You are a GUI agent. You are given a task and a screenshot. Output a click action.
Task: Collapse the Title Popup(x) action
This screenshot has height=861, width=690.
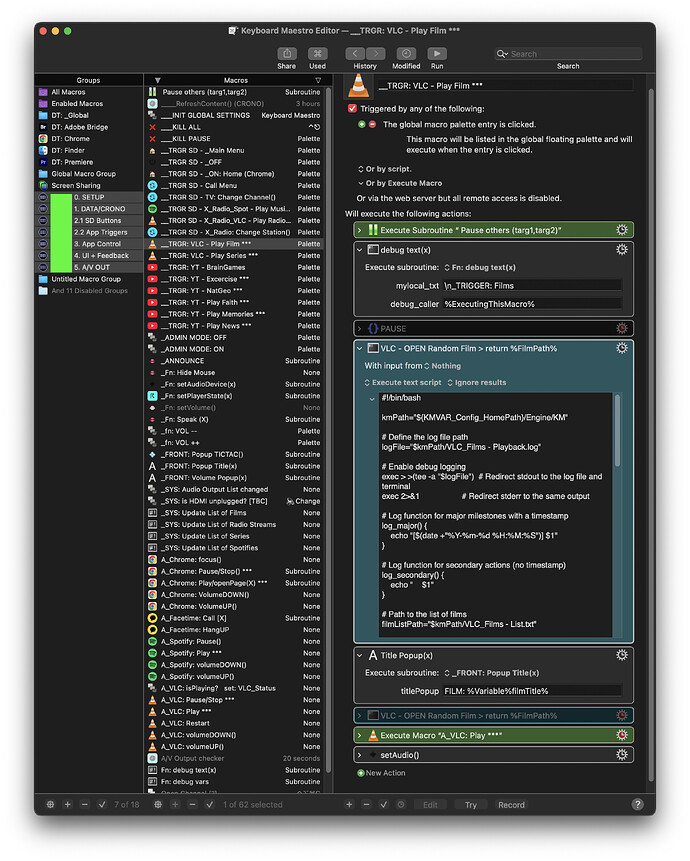coord(360,655)
